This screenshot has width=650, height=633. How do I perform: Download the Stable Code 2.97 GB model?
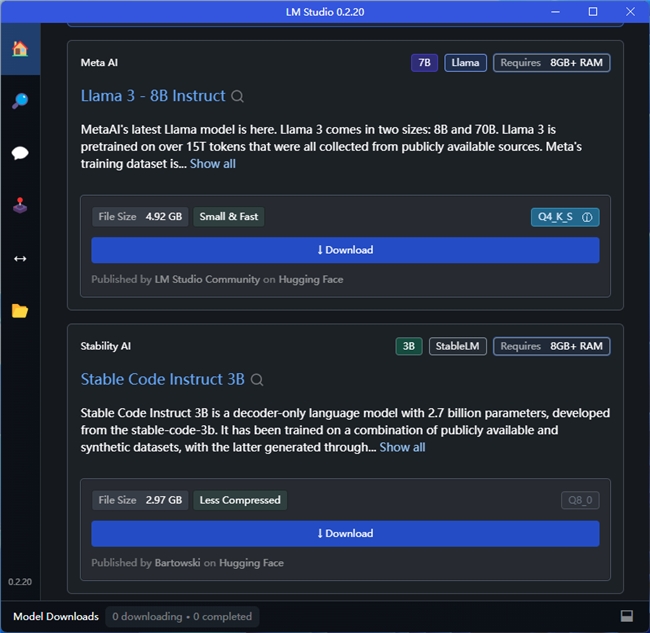coord(345,534)
